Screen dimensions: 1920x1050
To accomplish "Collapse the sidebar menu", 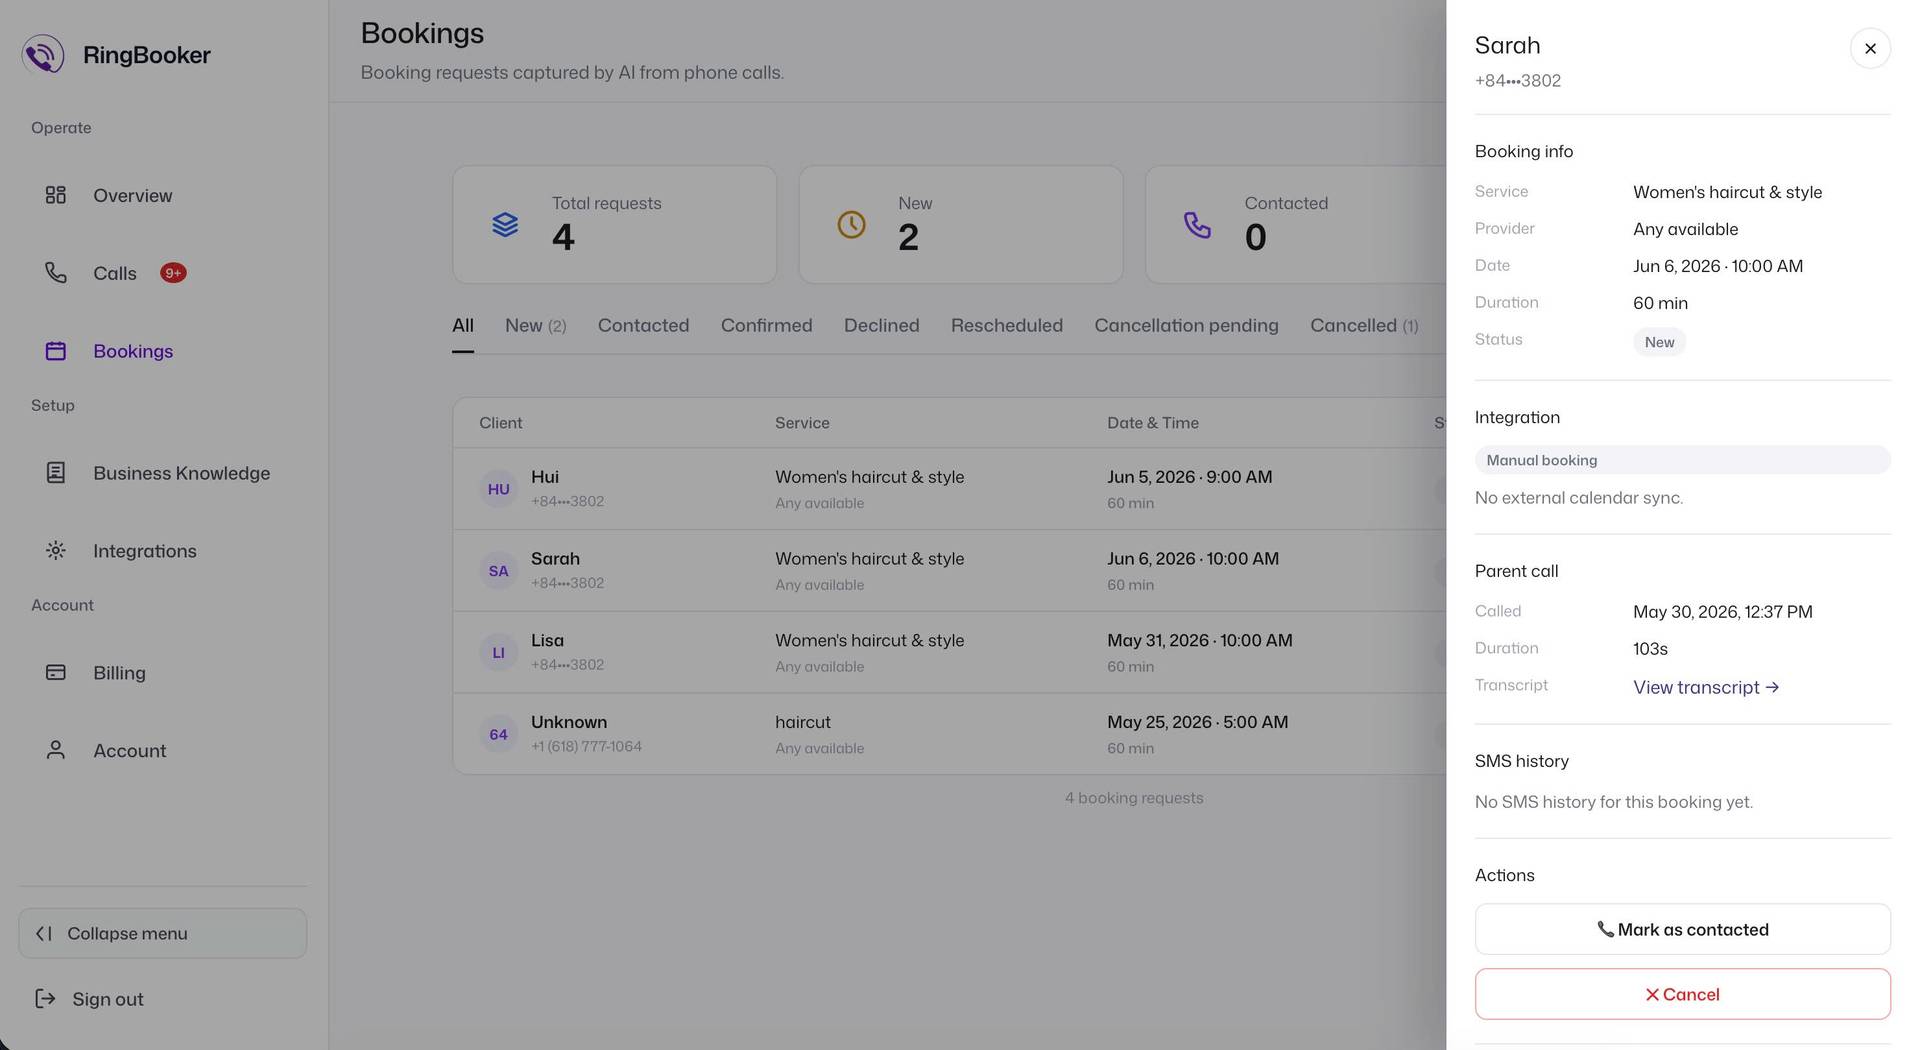I will click(163, 933).
